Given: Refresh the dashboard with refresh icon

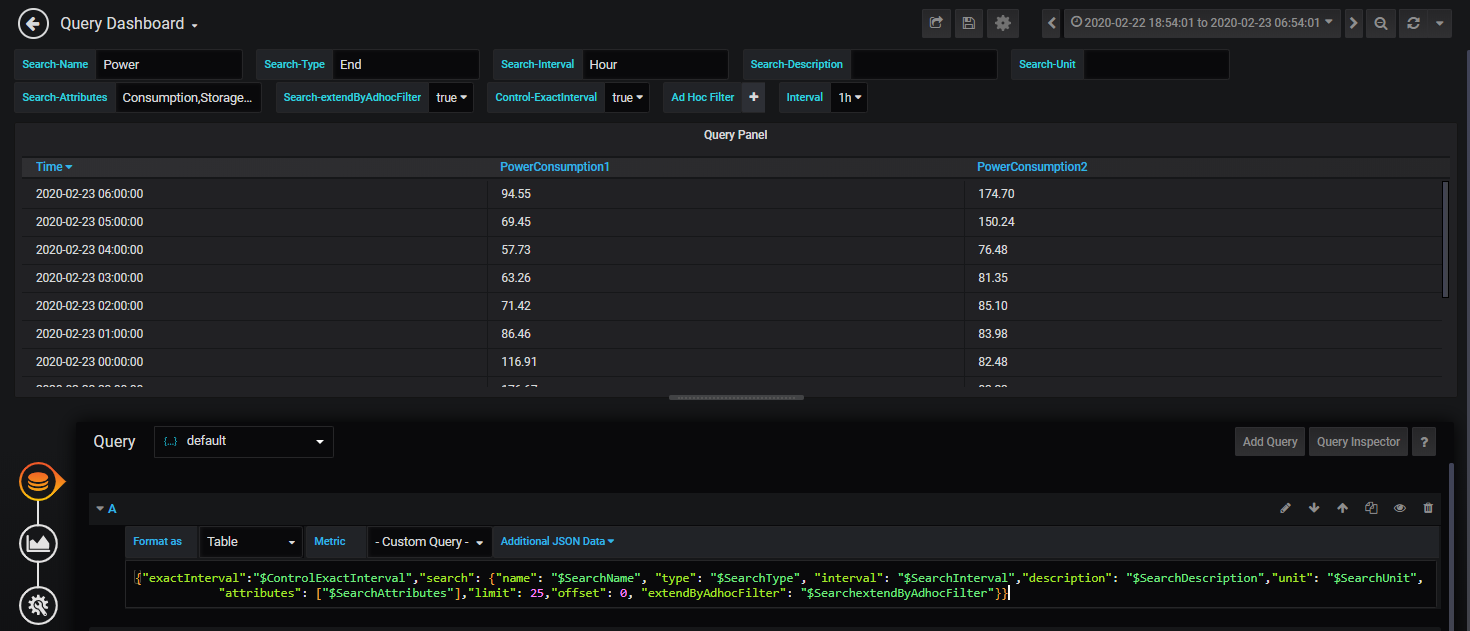Looking at the screenshot, I should pyautogui.click(x=1413, y=23).
